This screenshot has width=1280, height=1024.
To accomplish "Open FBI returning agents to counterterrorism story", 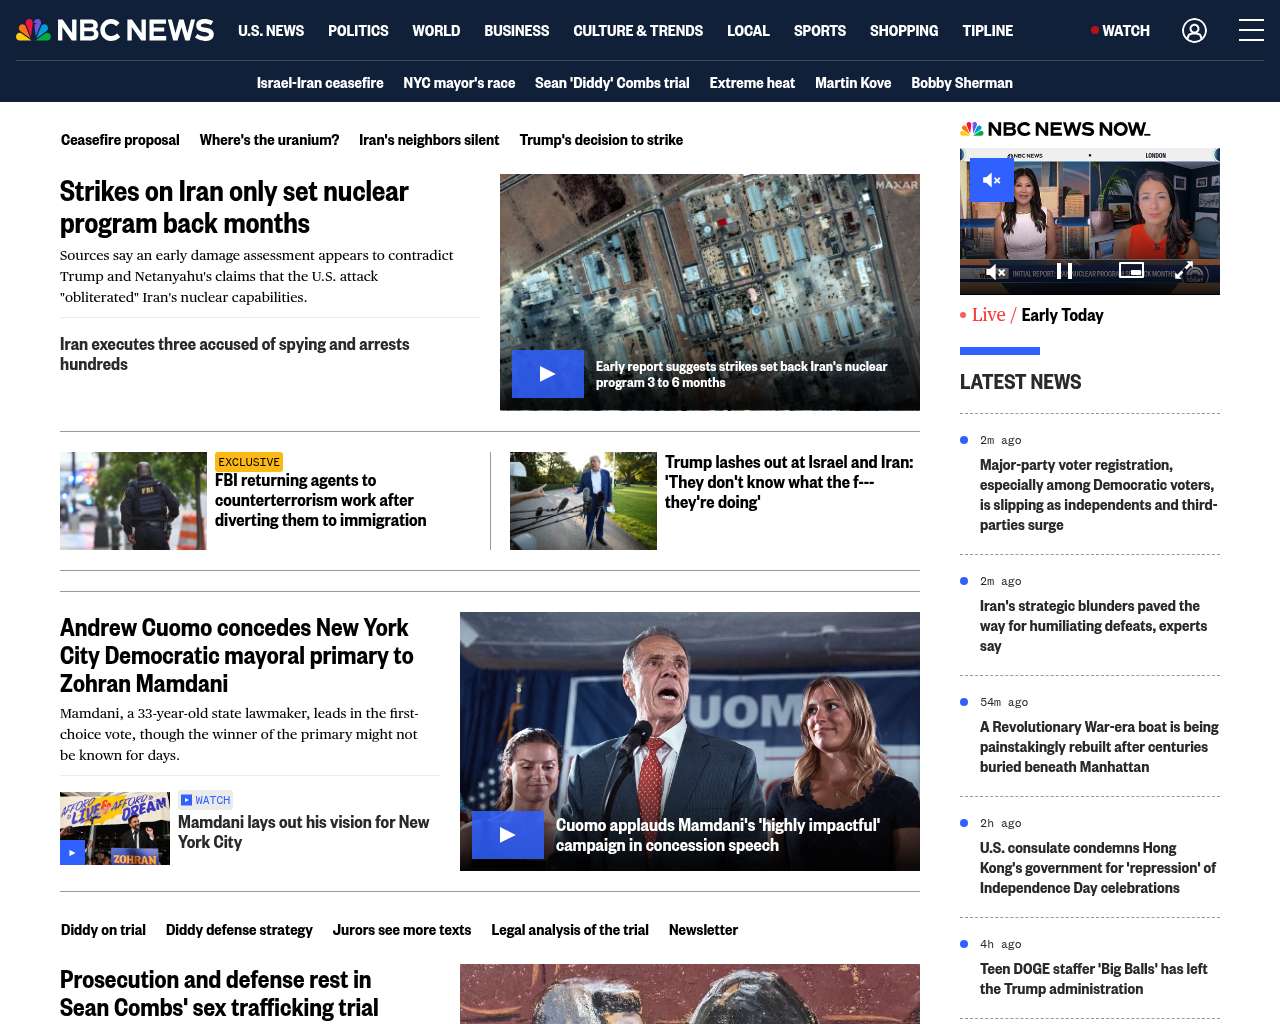I will tap(320, 500).
